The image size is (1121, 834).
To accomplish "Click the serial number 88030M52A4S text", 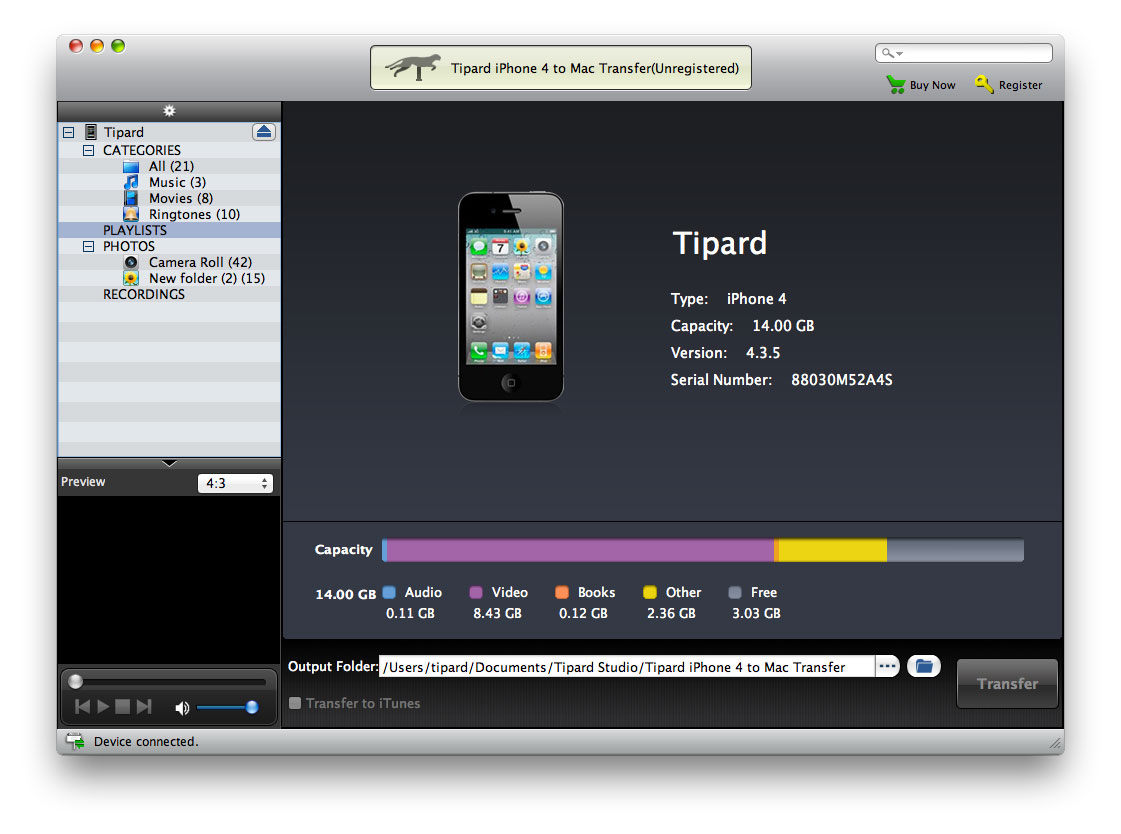I will 841,380.
